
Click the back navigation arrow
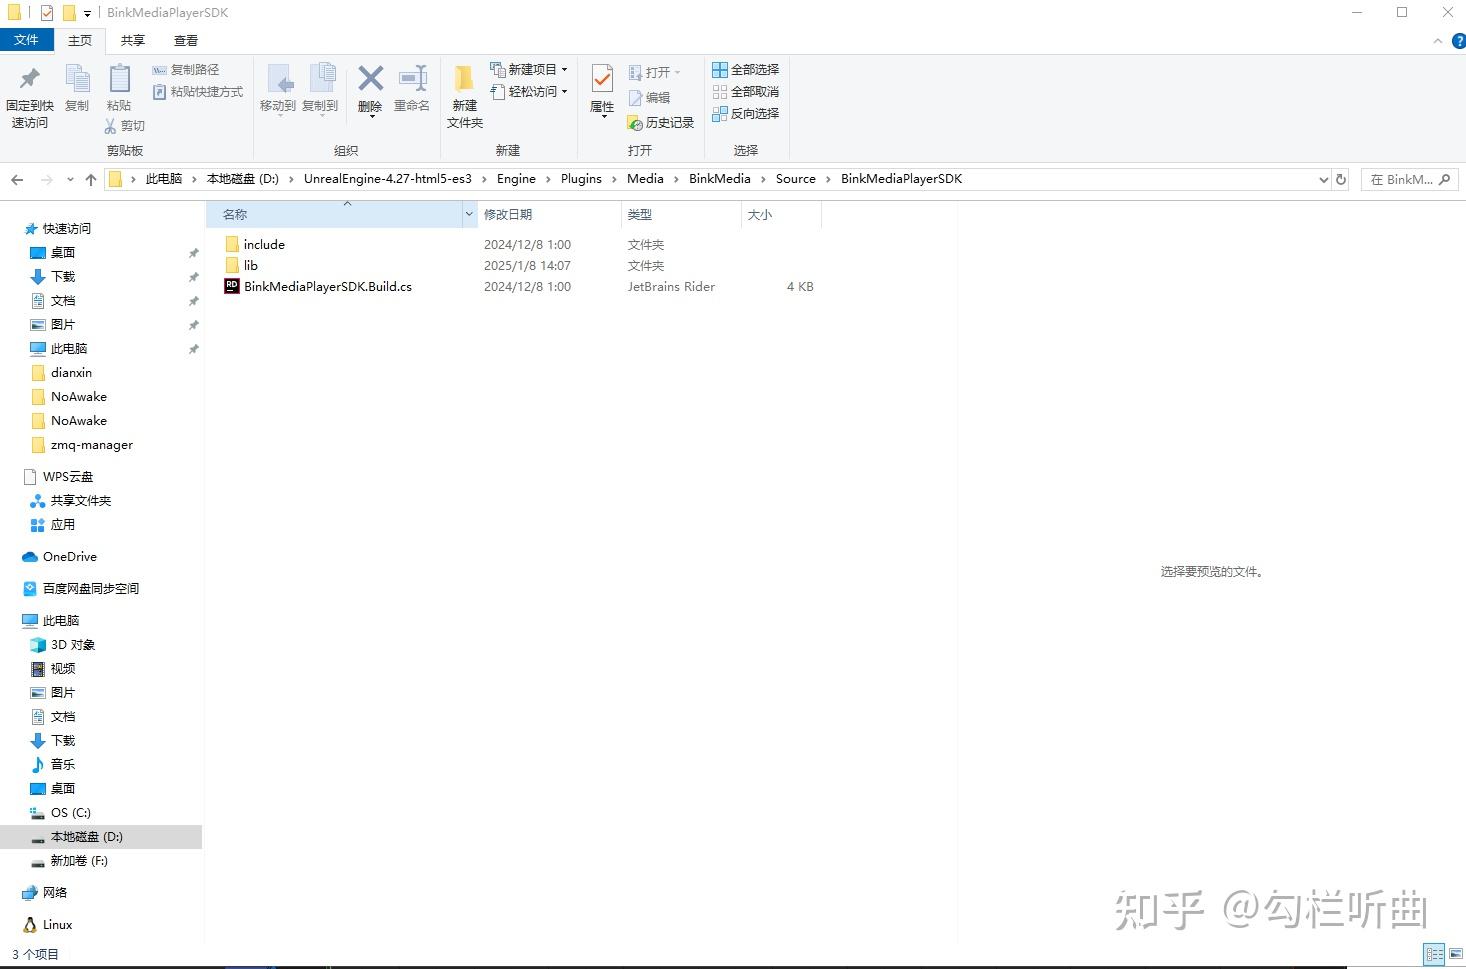[x=16, y=179]
